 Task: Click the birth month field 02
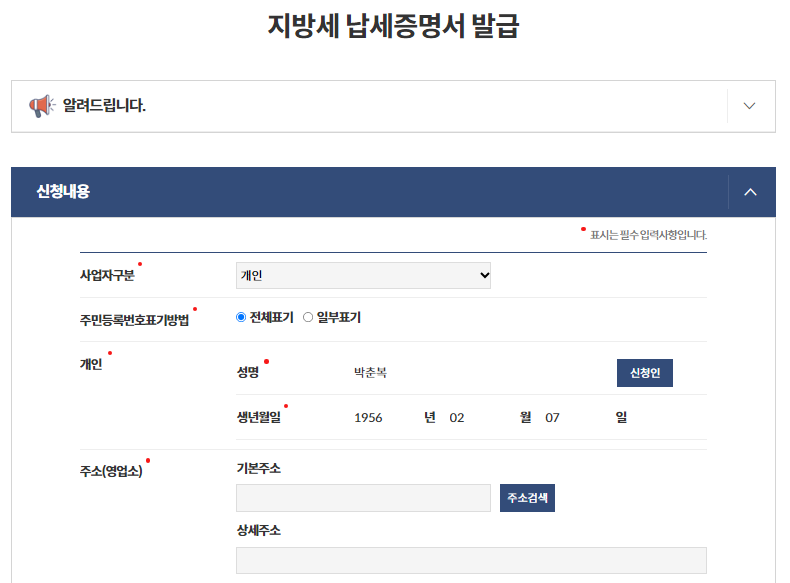point(457,418)
